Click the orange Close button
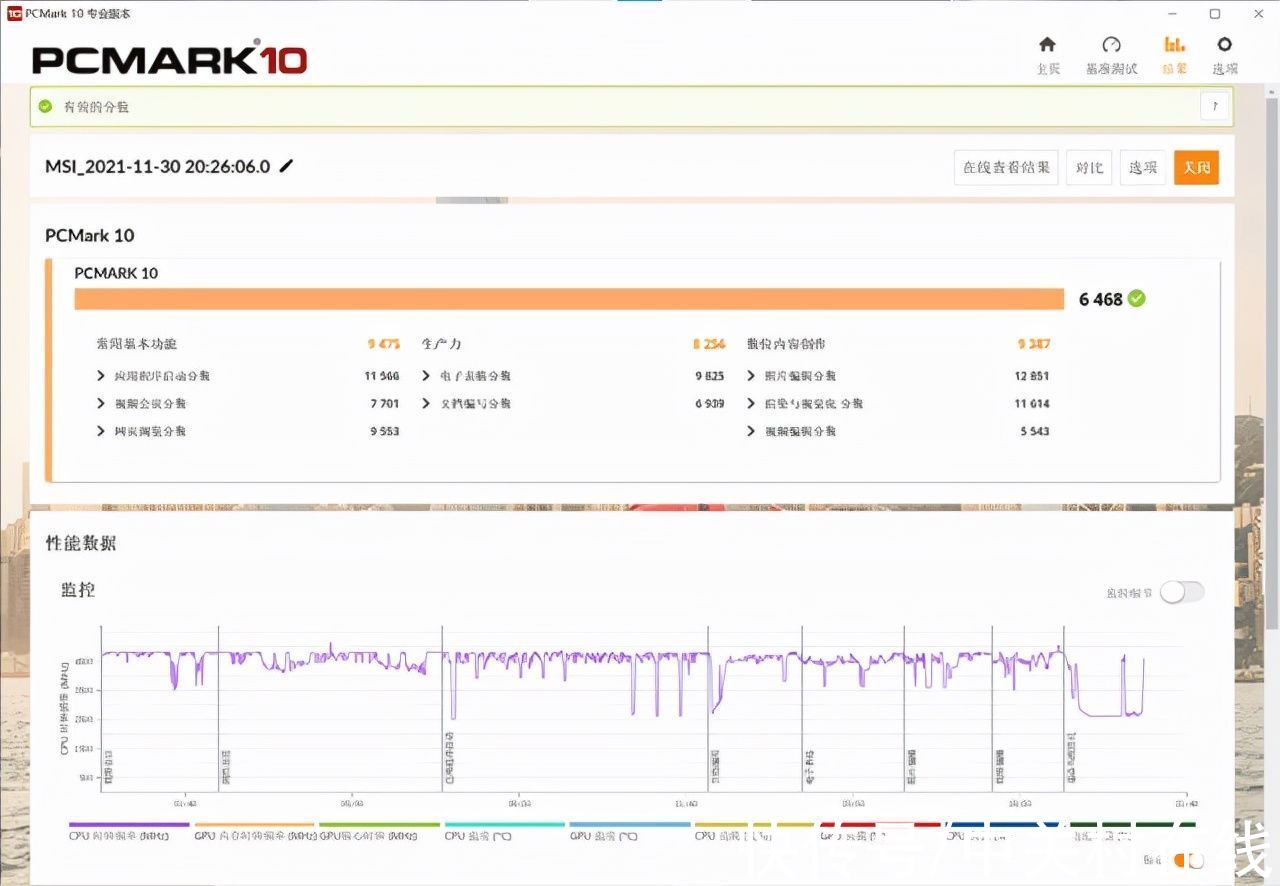1280x886 pixels. tap(1196, 167)
